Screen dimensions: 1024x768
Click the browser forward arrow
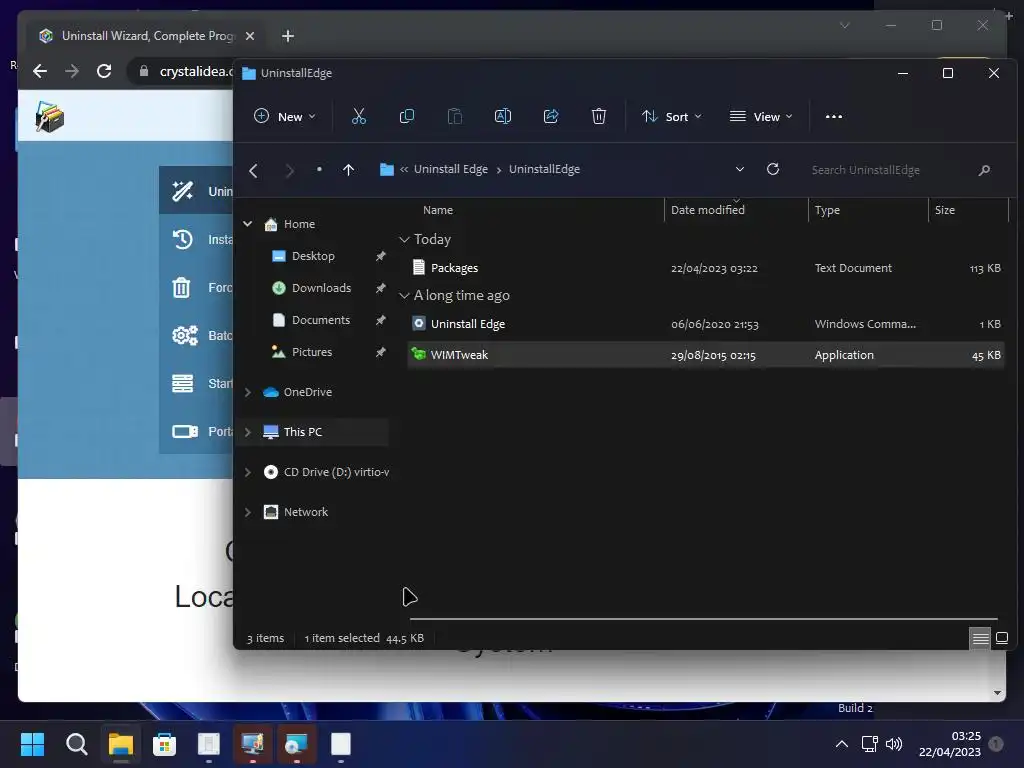72,71
